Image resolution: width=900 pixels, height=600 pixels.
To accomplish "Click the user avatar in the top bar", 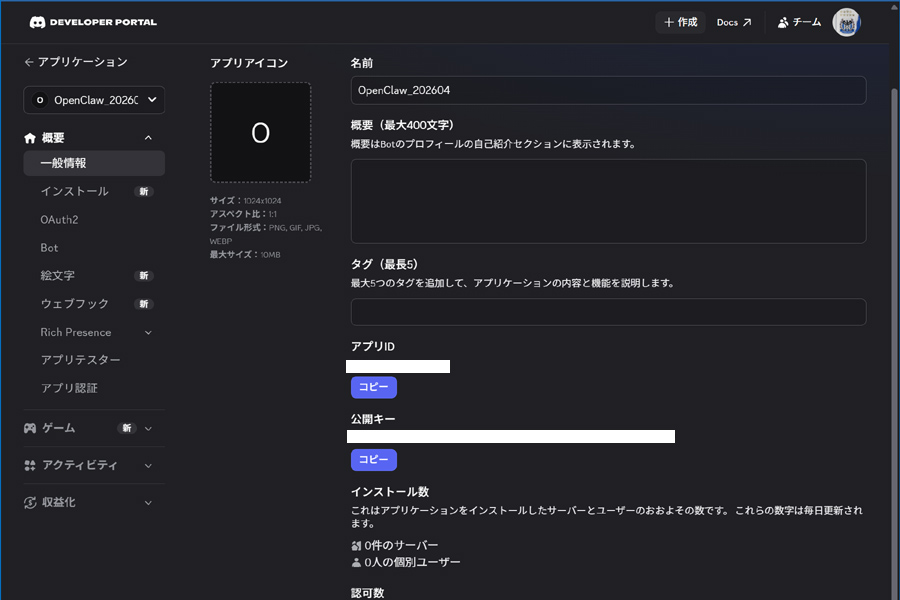I will pyautogui.click(x=846, y=21).
